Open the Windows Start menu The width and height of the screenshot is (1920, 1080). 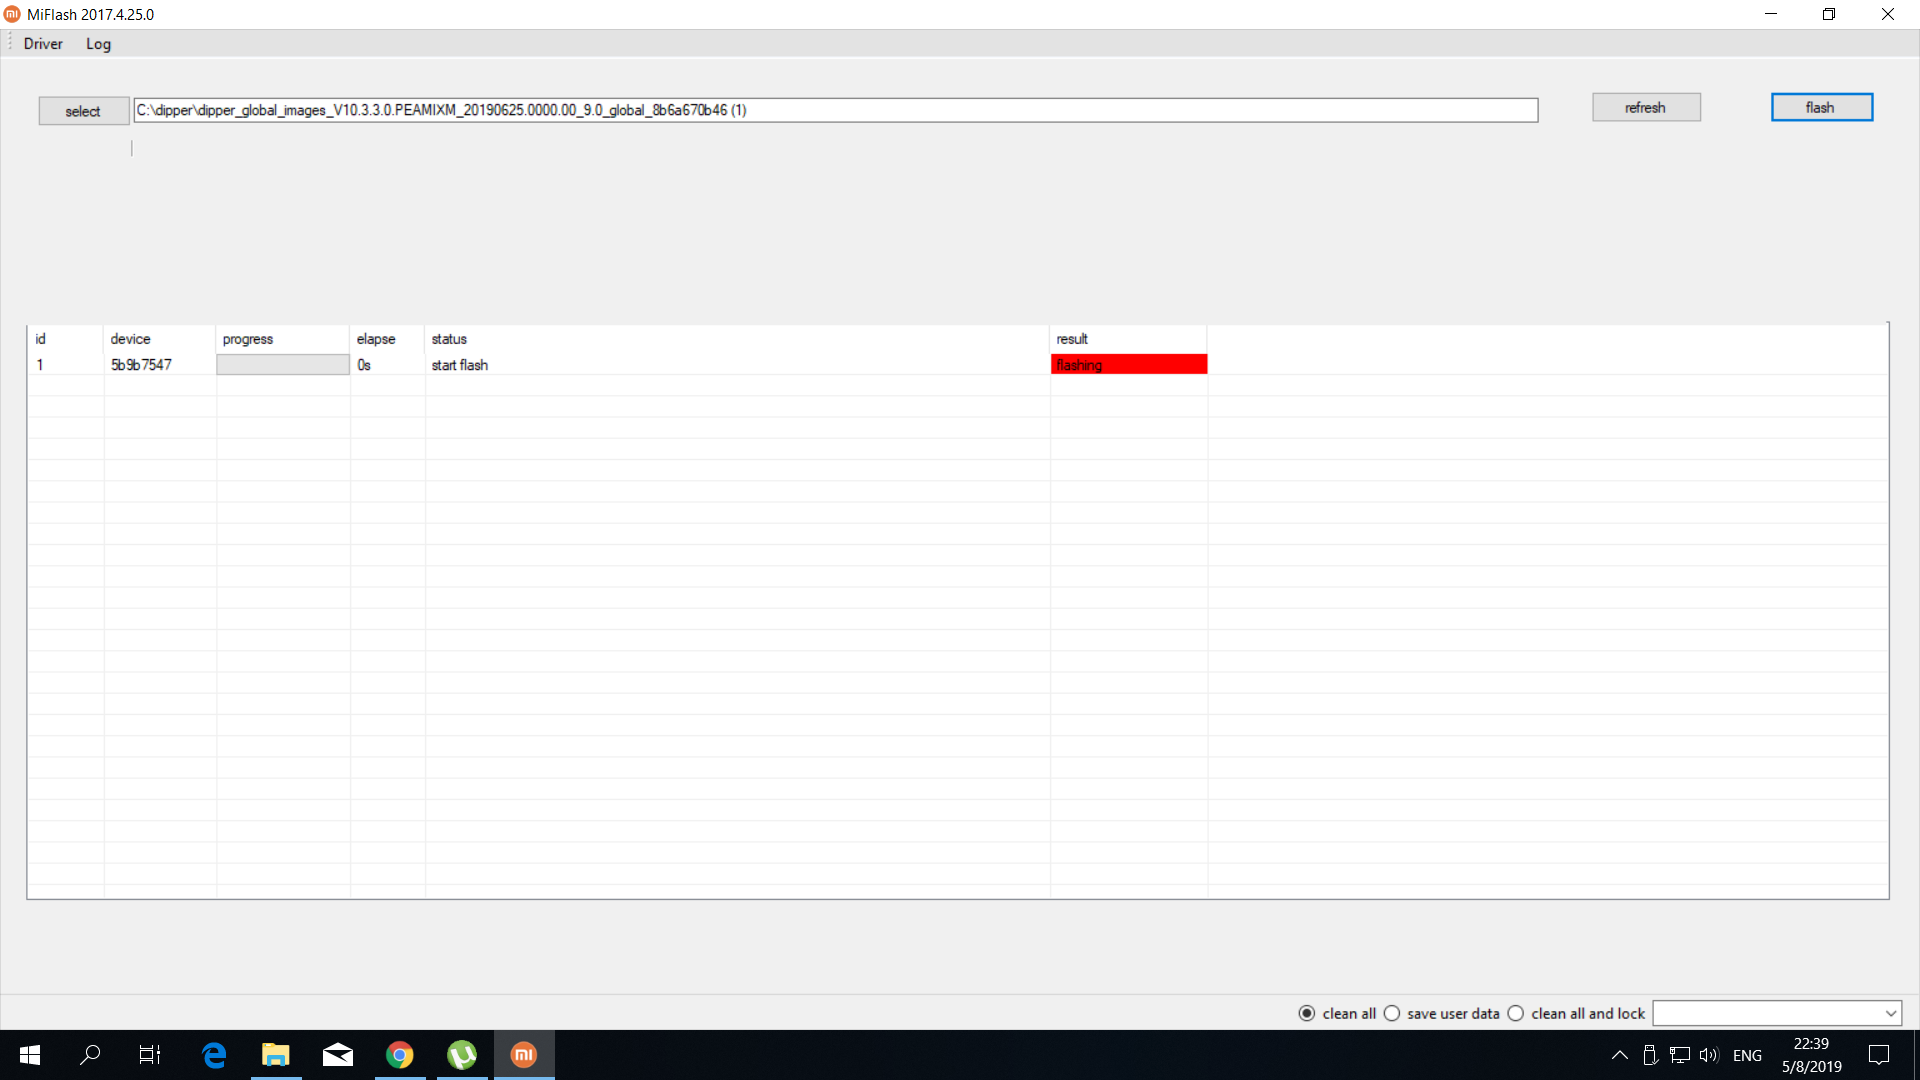pyautogui.click(x=30, y=1055)
